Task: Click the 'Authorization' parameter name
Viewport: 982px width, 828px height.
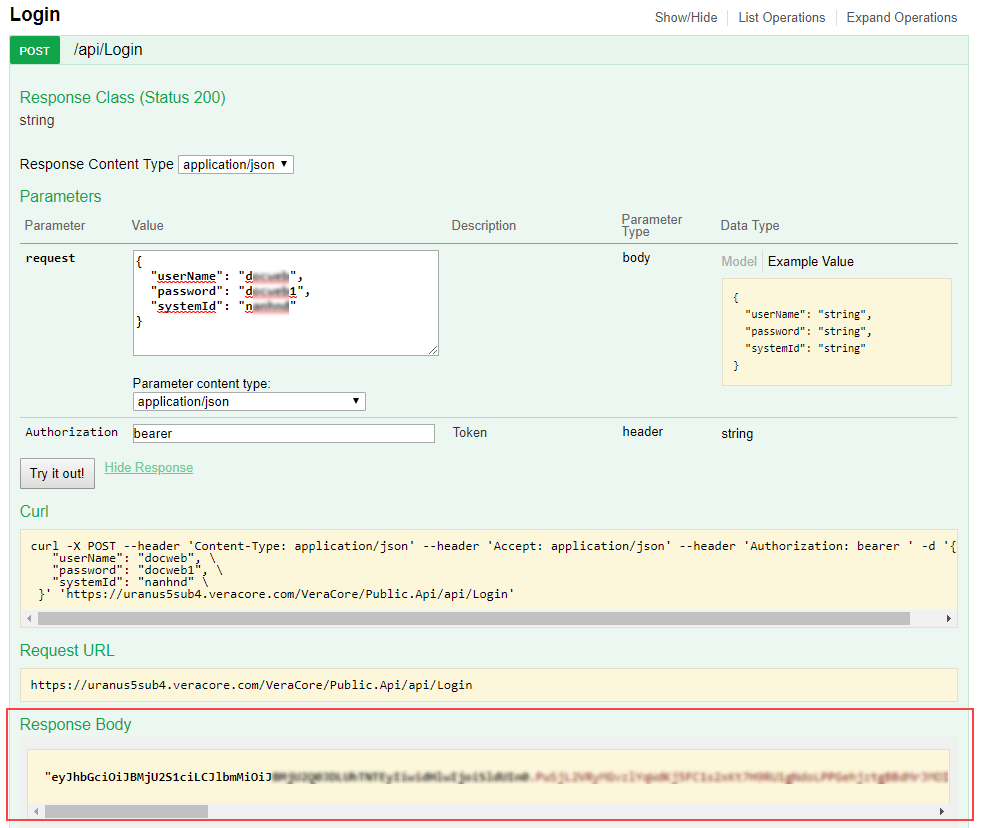Action: pos(71,432)
